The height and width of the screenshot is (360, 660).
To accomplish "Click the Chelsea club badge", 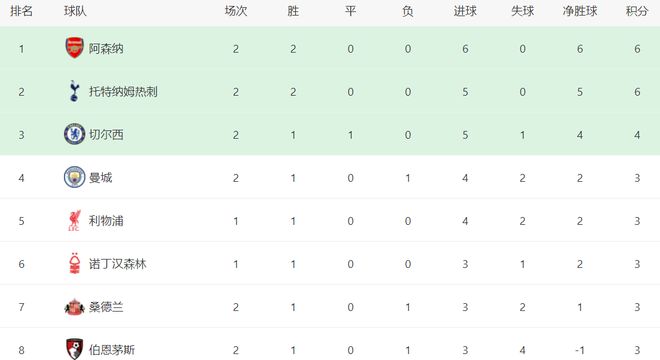I will (75, 134).
